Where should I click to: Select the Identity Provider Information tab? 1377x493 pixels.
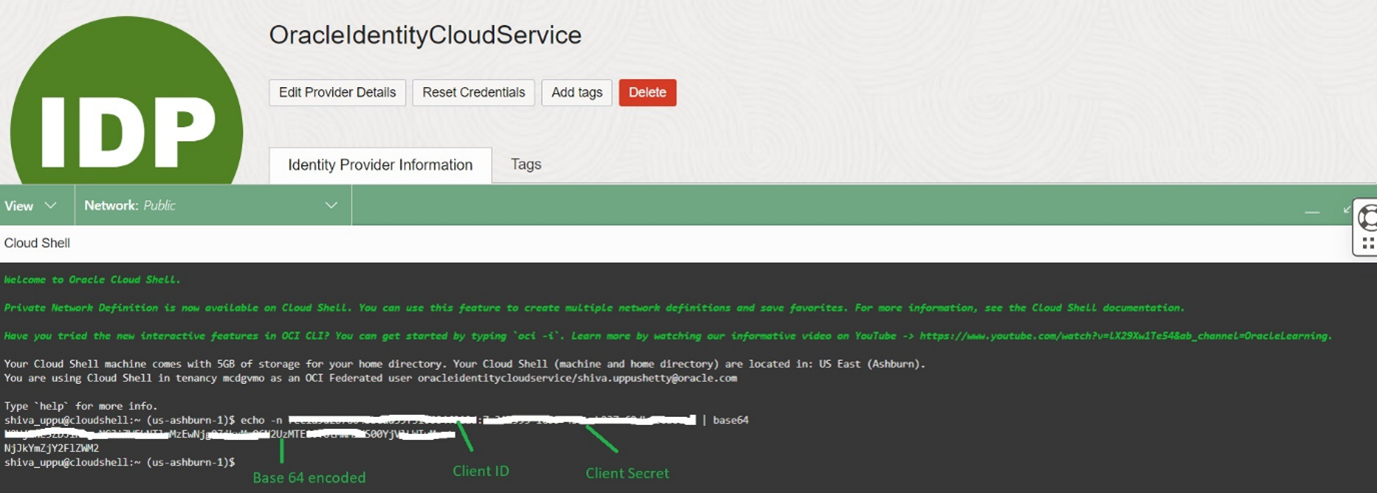click(380, 165)
